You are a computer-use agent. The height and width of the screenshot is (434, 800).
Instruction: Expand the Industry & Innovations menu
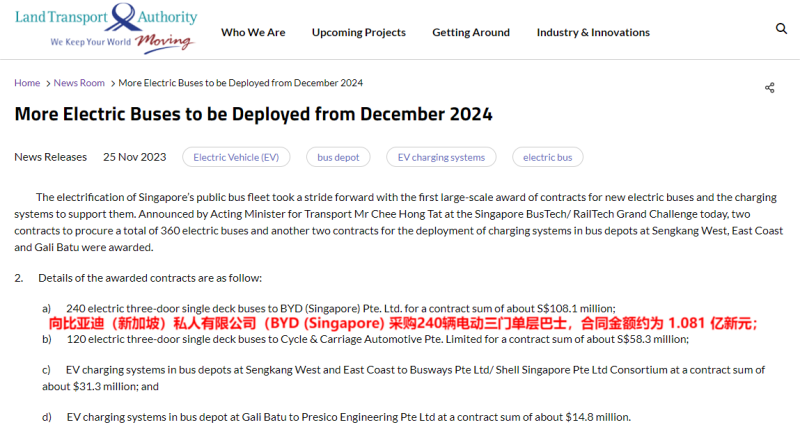pos(592,32)
